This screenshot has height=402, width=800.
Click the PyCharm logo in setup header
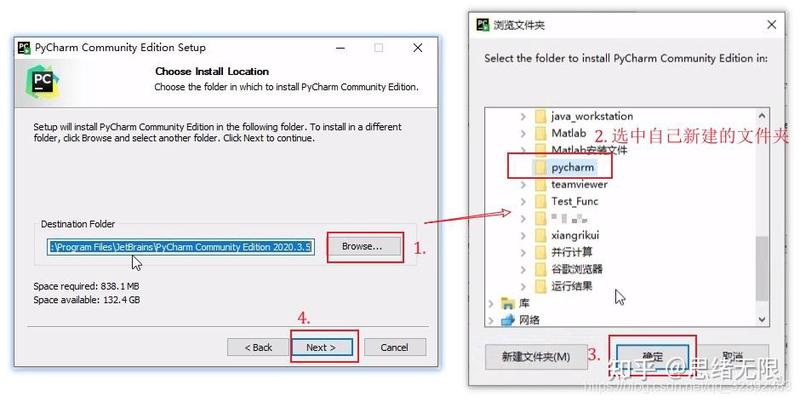[x=42, y=82]
